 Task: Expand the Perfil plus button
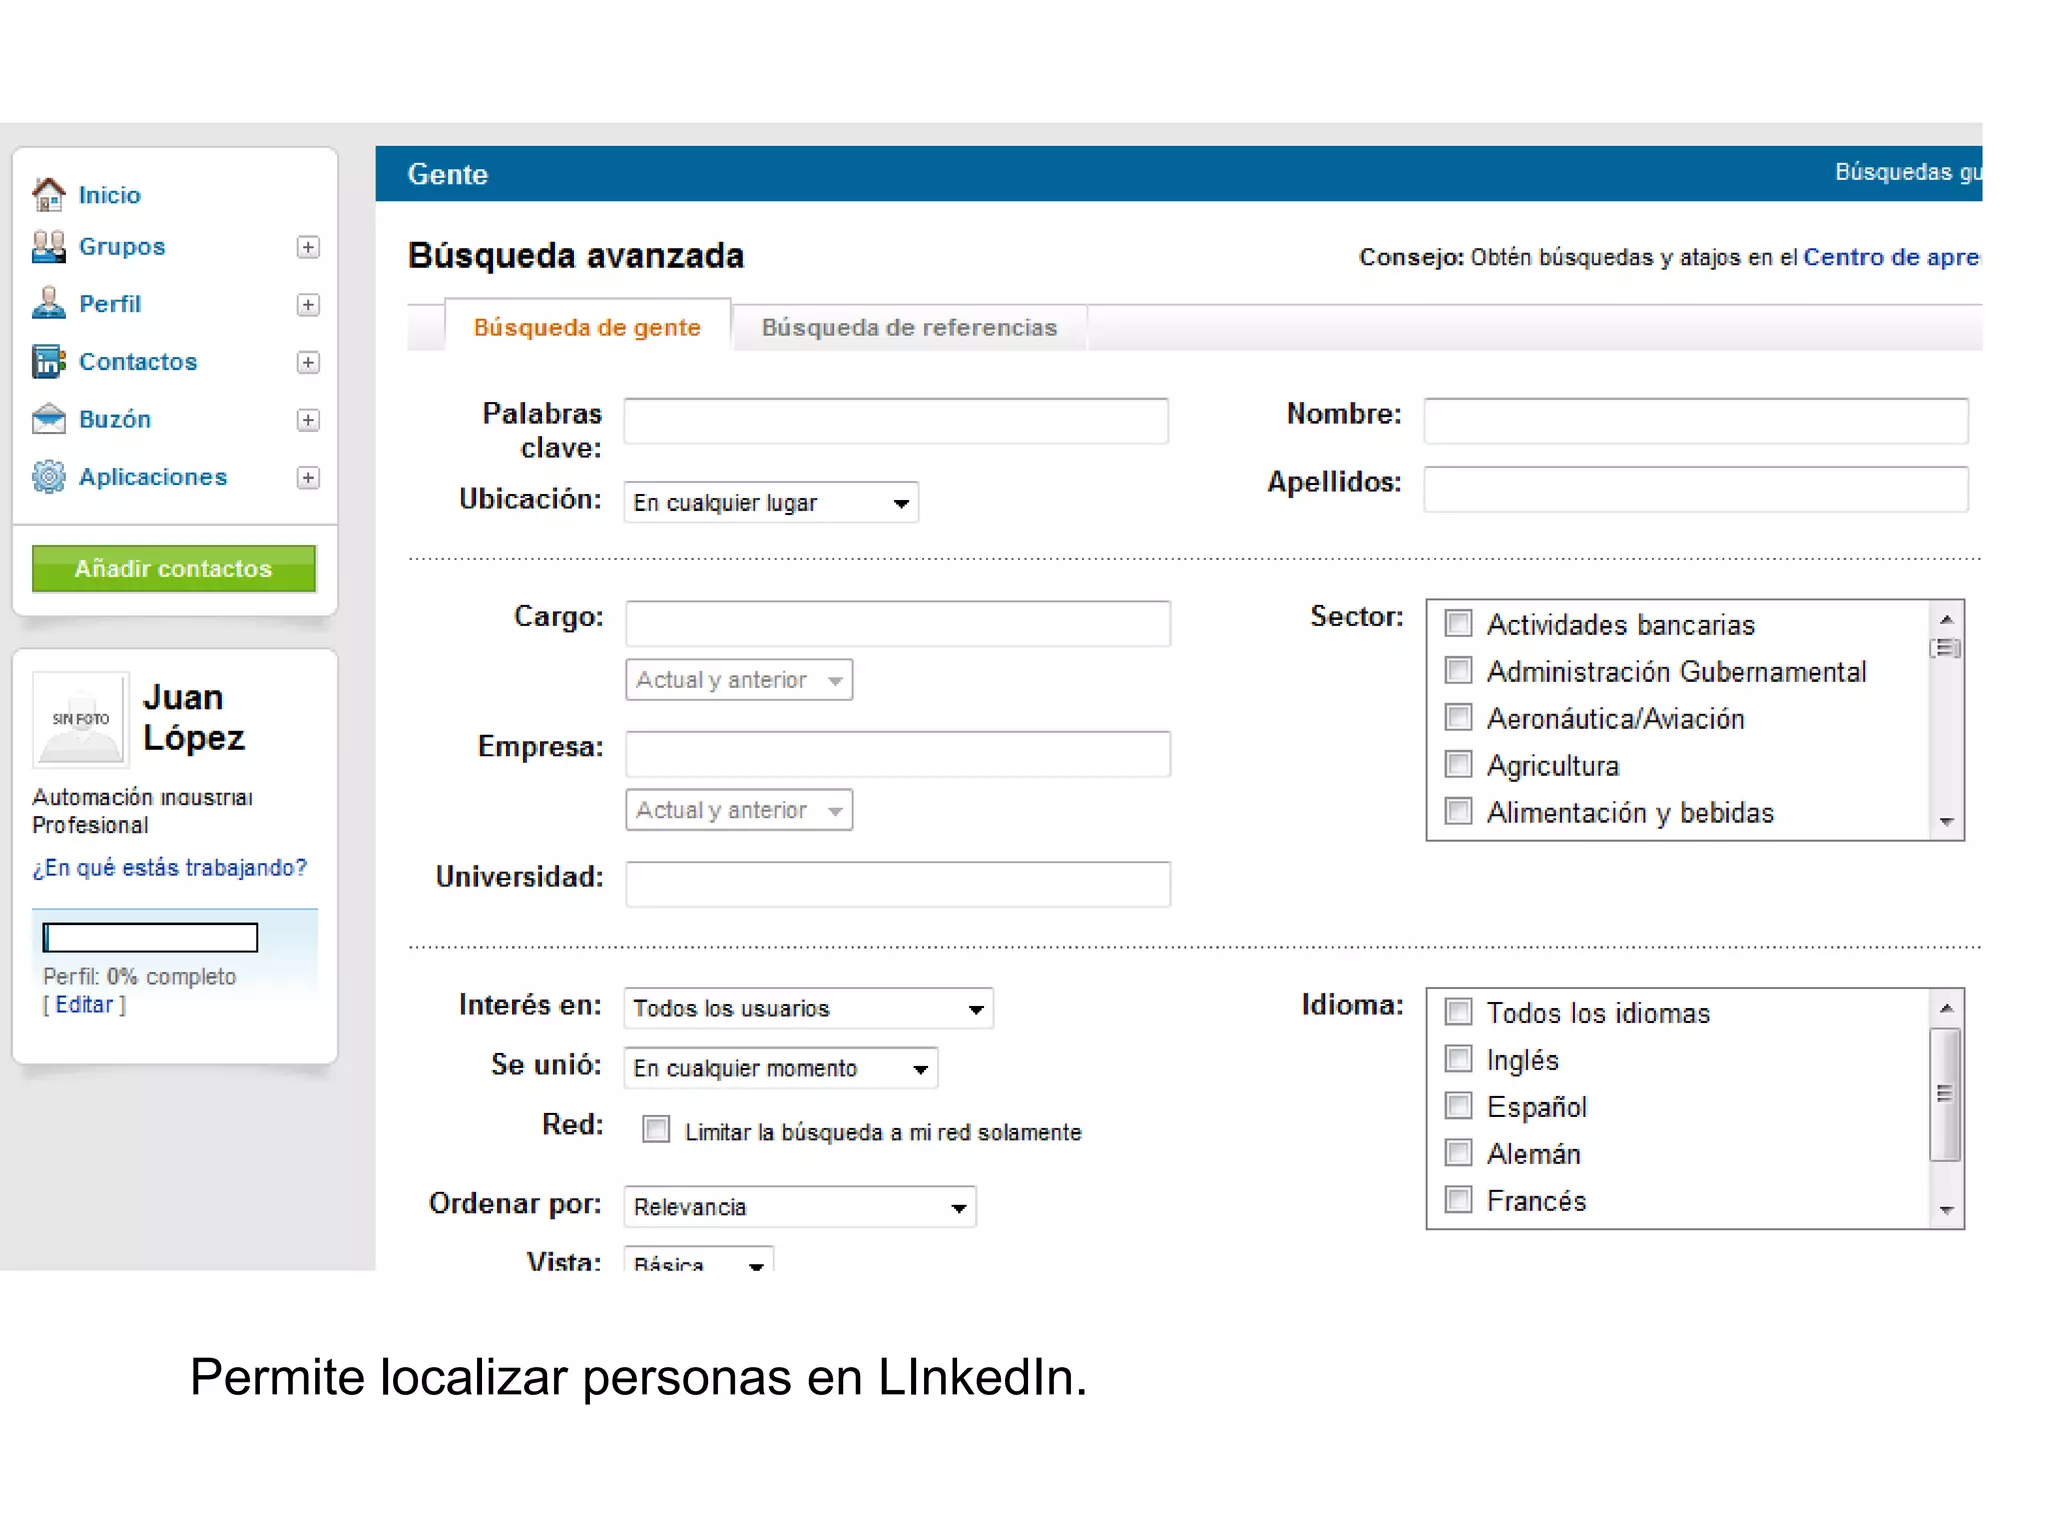[x=308, y=305]
